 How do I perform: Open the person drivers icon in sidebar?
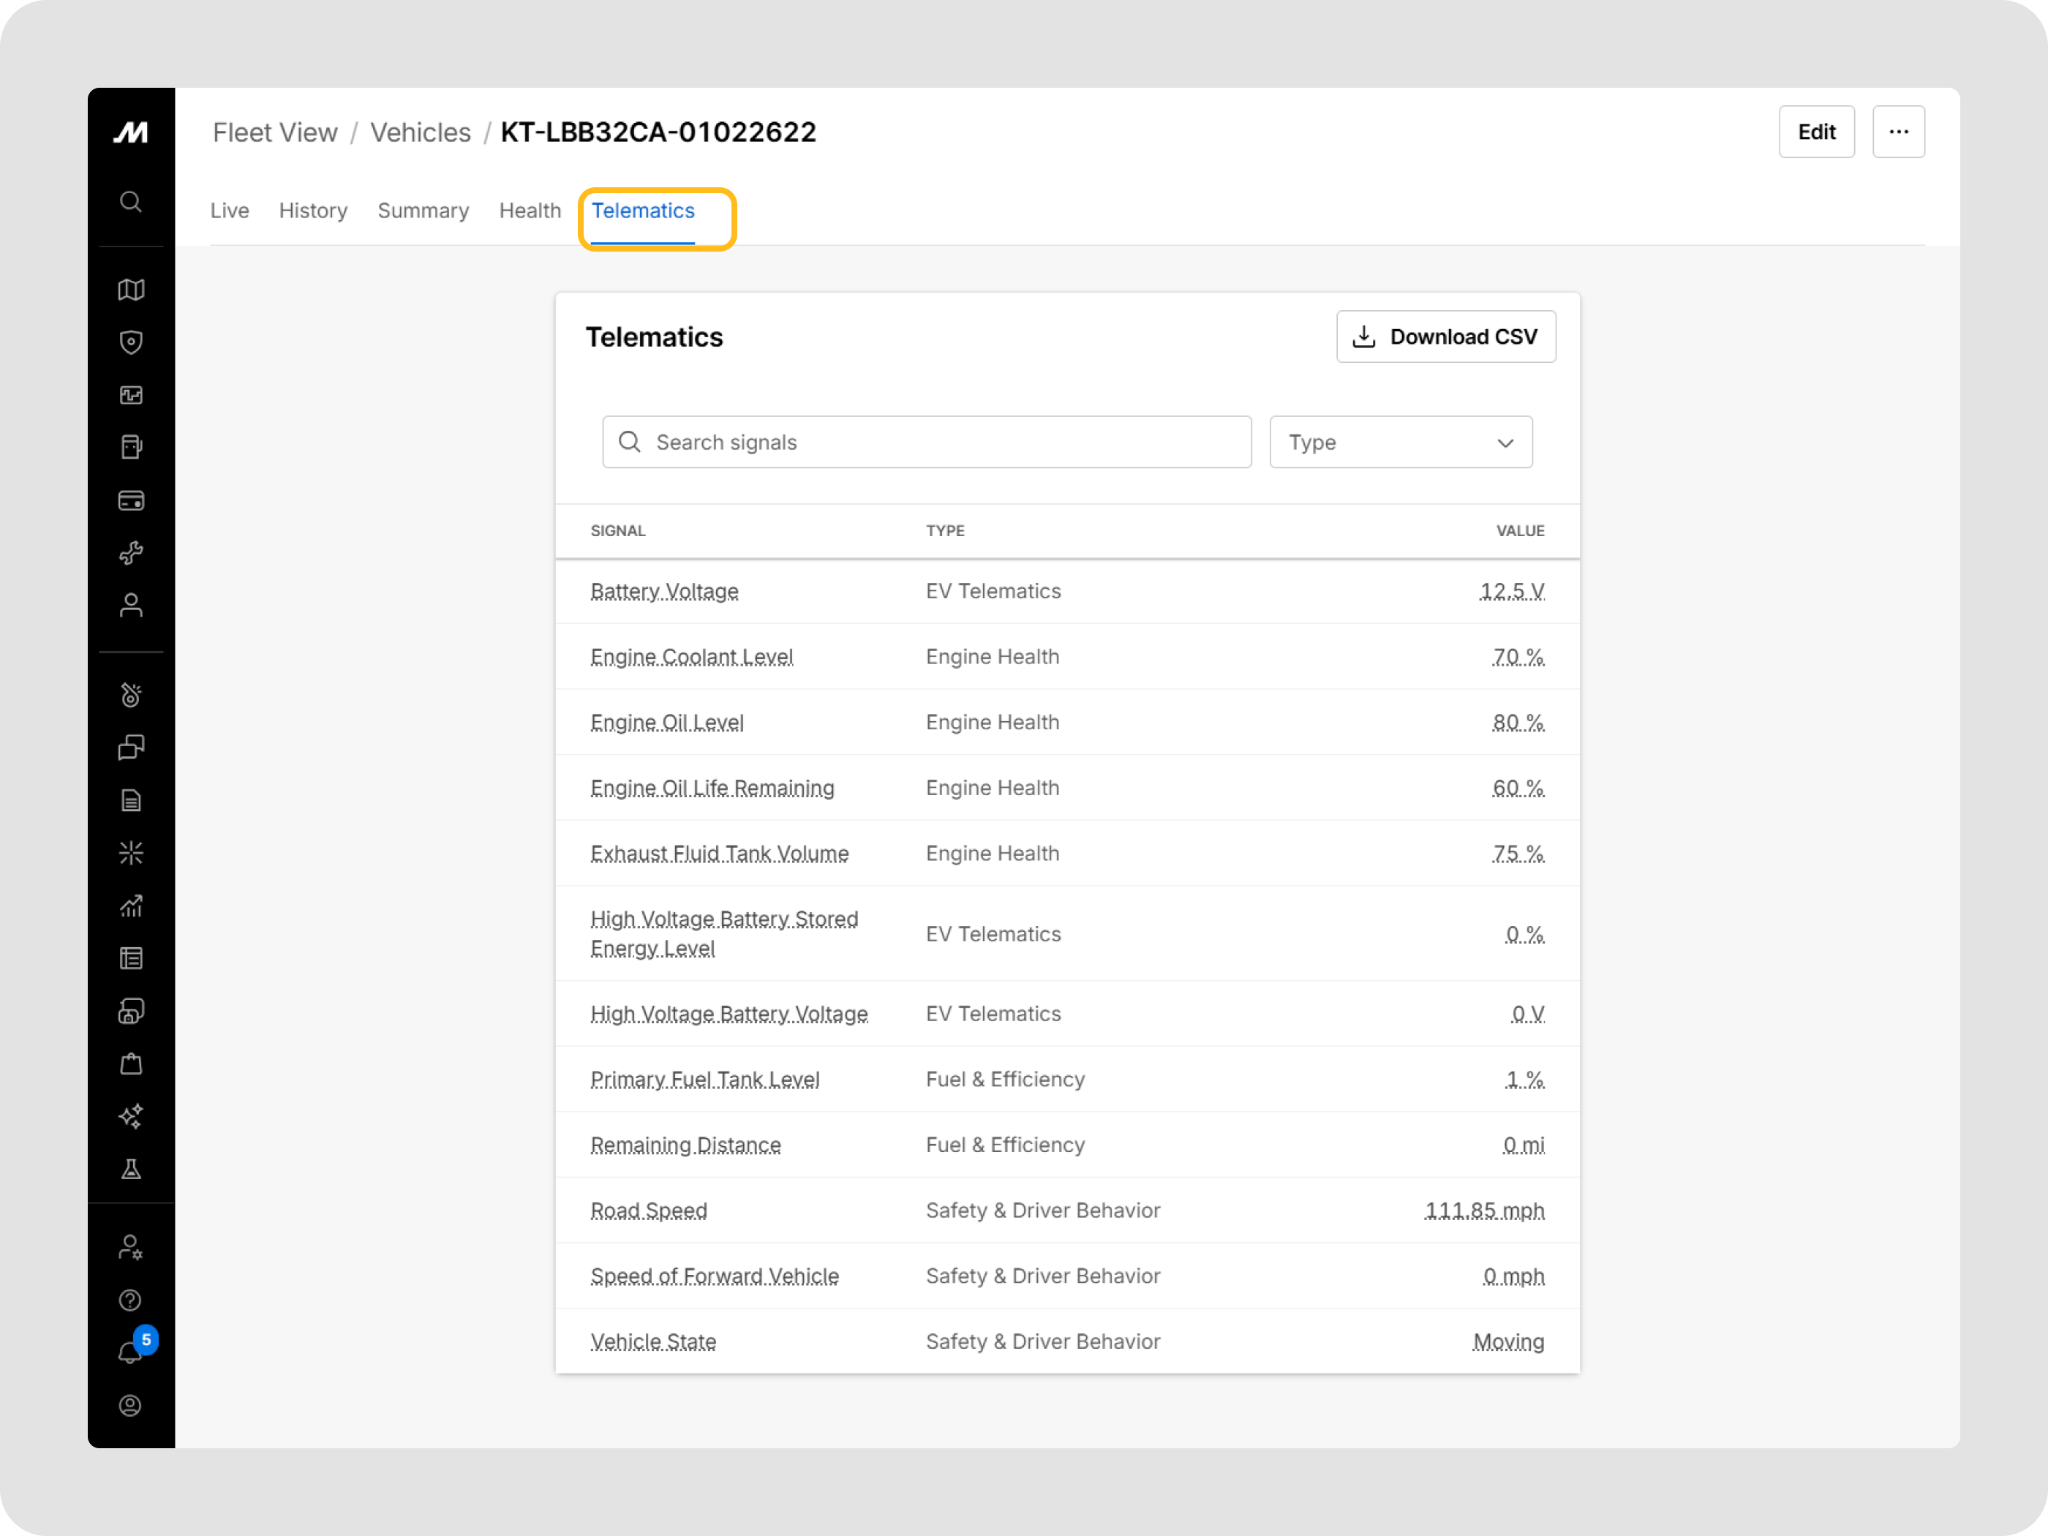tap(131, 605)
